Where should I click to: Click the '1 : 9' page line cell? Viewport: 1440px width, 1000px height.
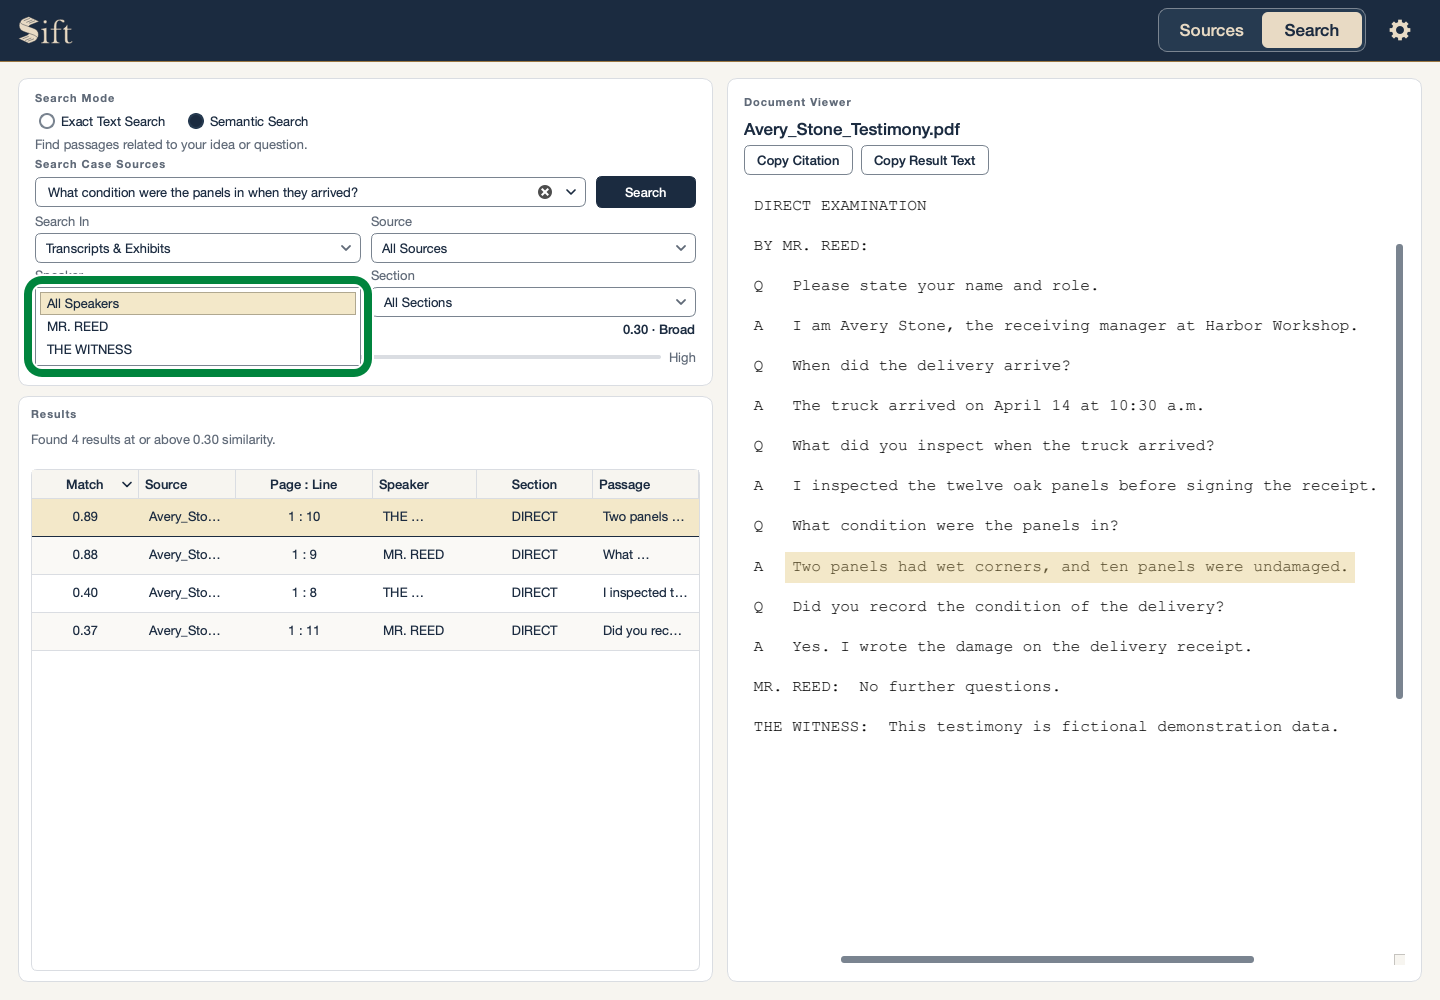[304, 555]
